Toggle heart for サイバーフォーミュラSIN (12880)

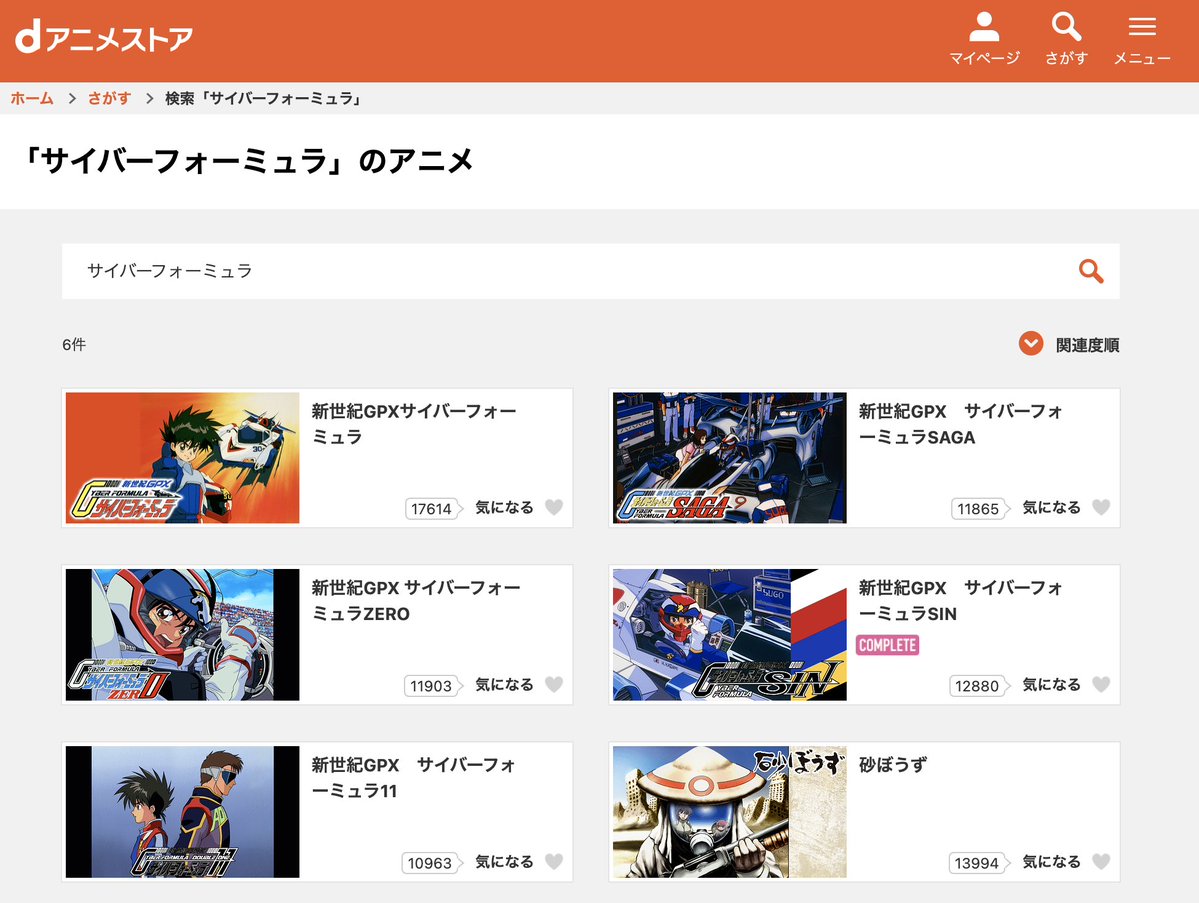[1101, 684]
